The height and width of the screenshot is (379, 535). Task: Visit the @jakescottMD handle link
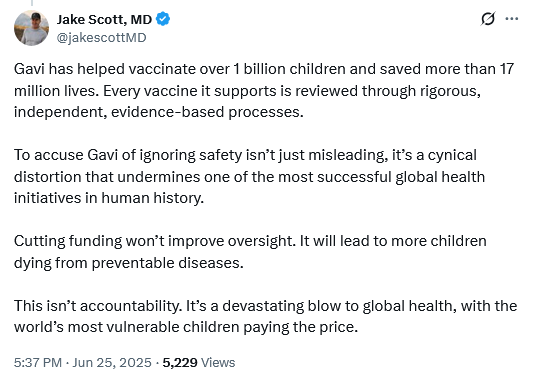(101, 38)
